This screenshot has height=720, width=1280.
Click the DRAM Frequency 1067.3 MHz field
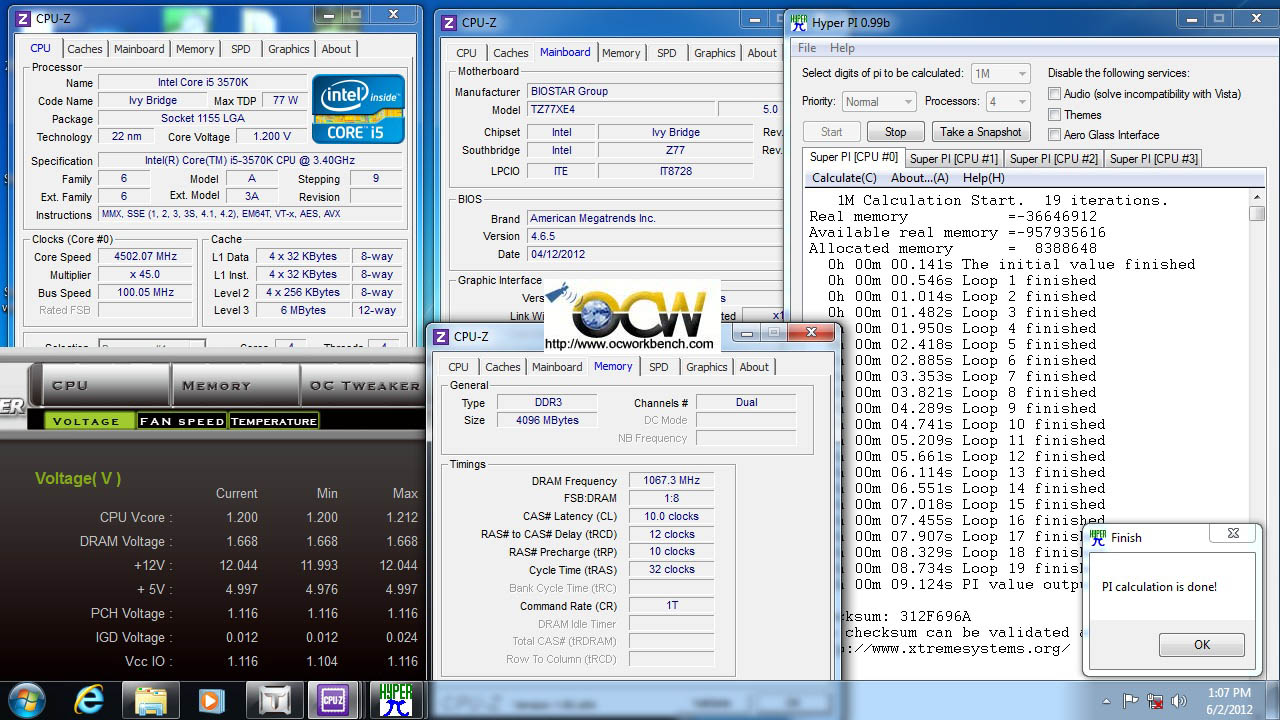pyautogui.click(x=672, y=481)
